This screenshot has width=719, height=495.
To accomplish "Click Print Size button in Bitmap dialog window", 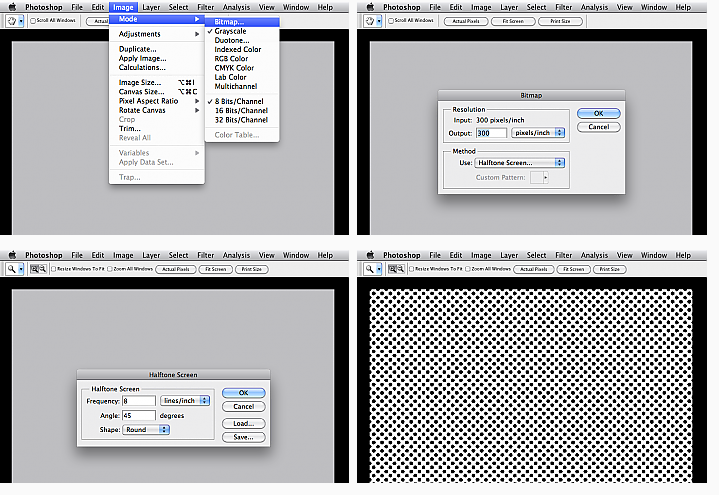I will (x=560, y=21).
